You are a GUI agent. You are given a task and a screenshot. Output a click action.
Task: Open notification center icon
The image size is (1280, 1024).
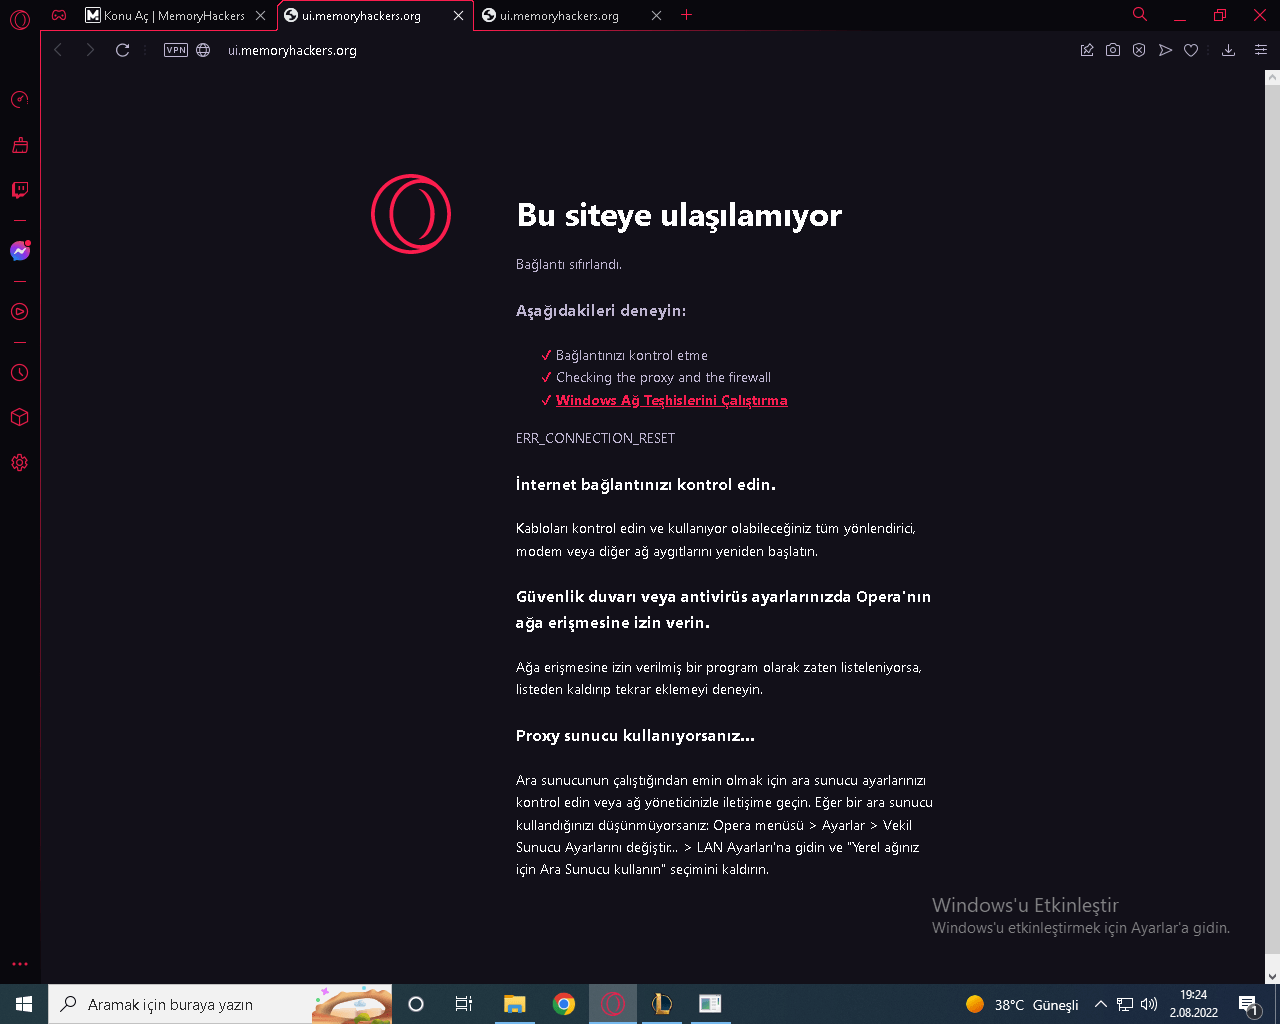(x=1249, y=1004)
